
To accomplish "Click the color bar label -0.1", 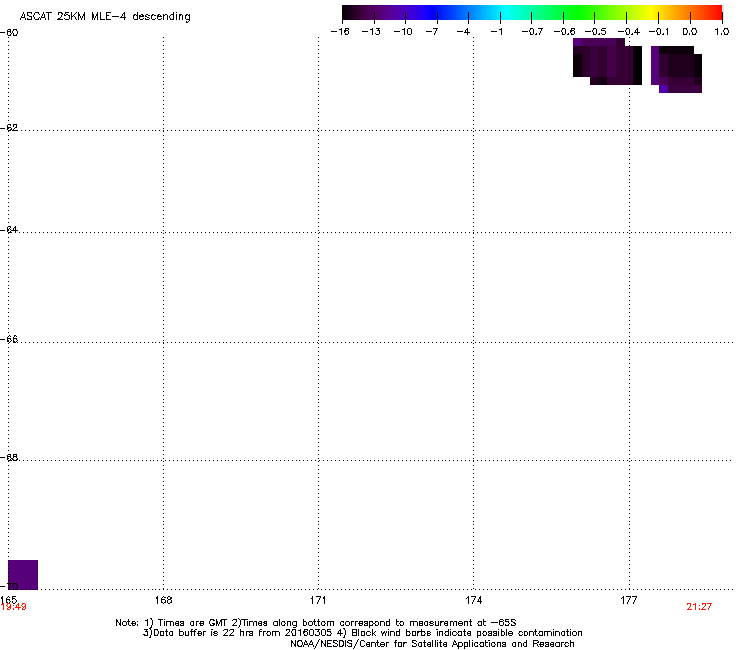I will pos(658,32).
